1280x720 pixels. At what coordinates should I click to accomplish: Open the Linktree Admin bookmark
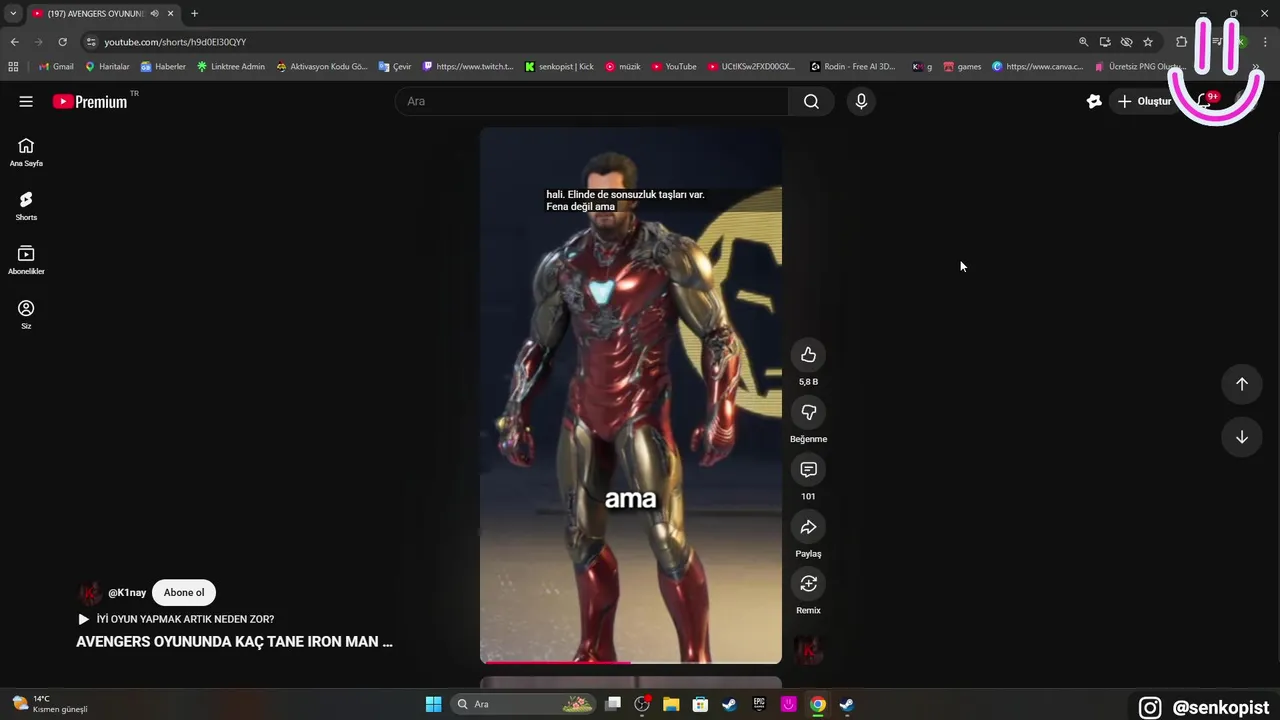[231, 67]
